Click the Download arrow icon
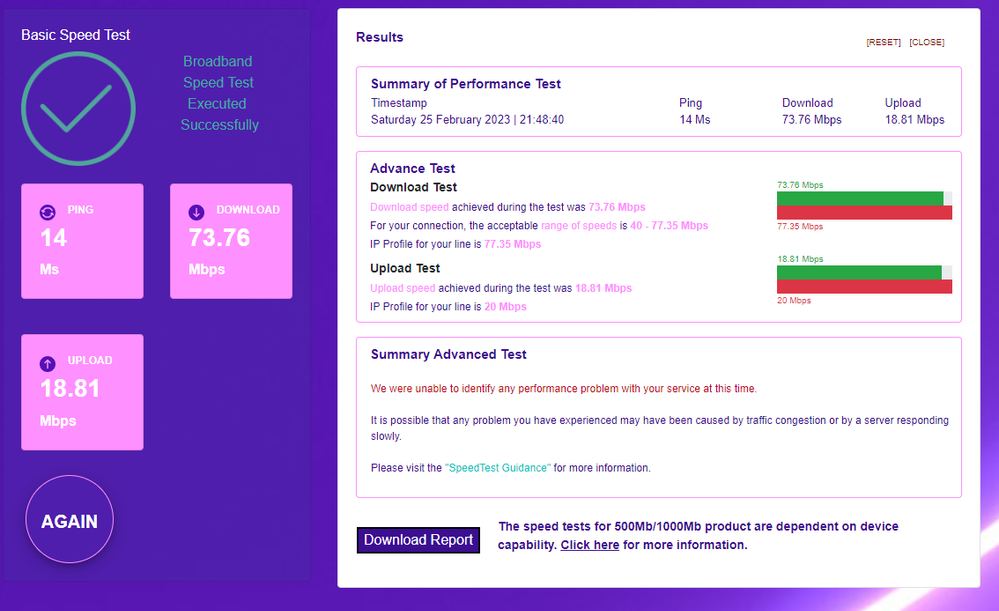The height and width of the screenshot is (611, 999). (197, 211)
